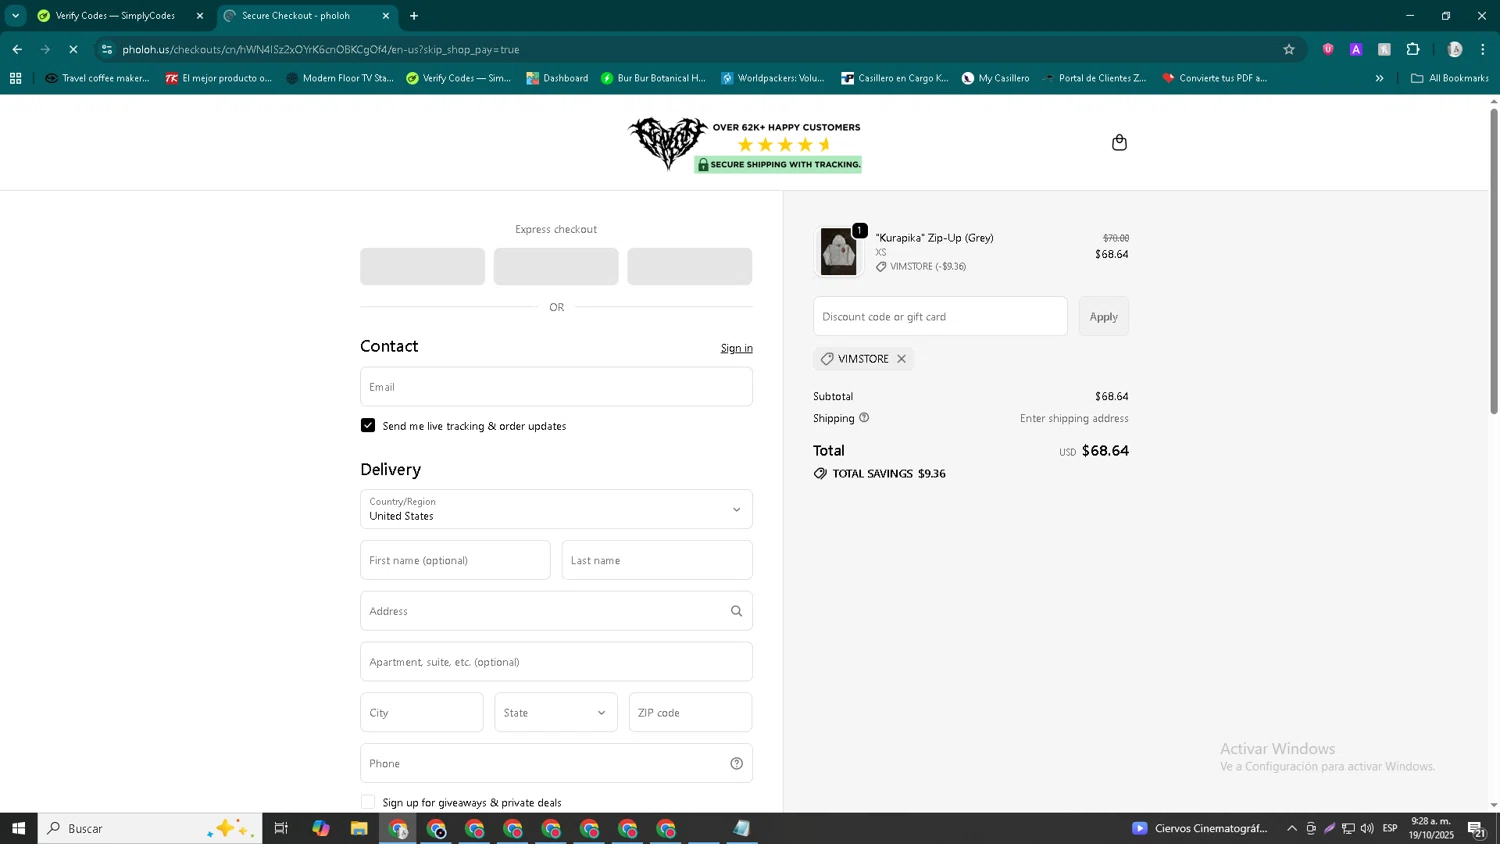The image size is (1500, 844).
Task: Open the Windows Start menu
Action: click(x=18, y=828)
